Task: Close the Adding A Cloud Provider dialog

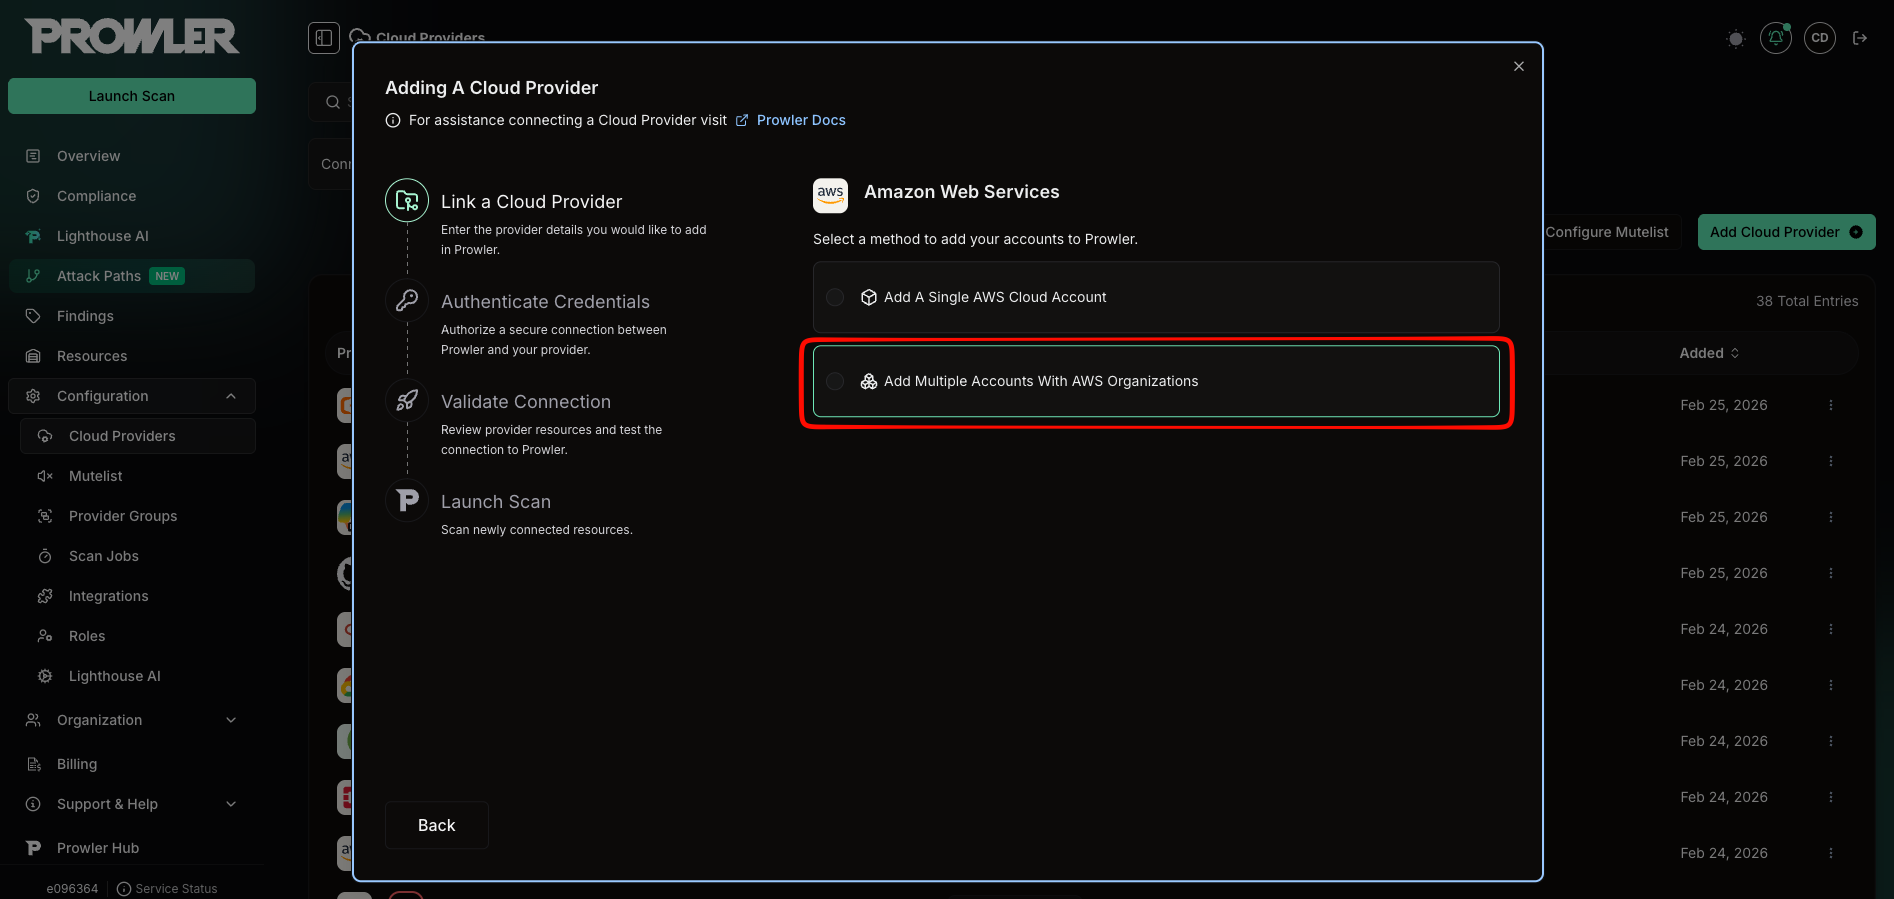Action: (1518, 66)
